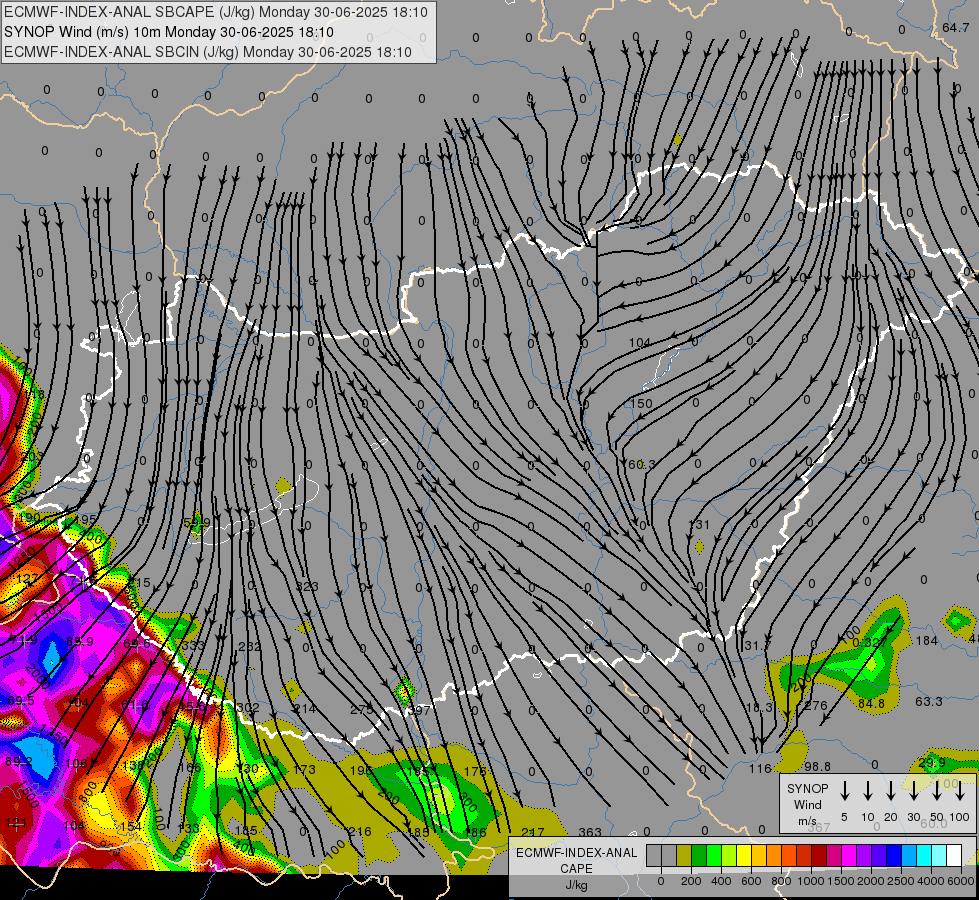This screenshot has width=979, height=900.
Task: Click the 217 value on the olive area
Action: pos(533,832)
